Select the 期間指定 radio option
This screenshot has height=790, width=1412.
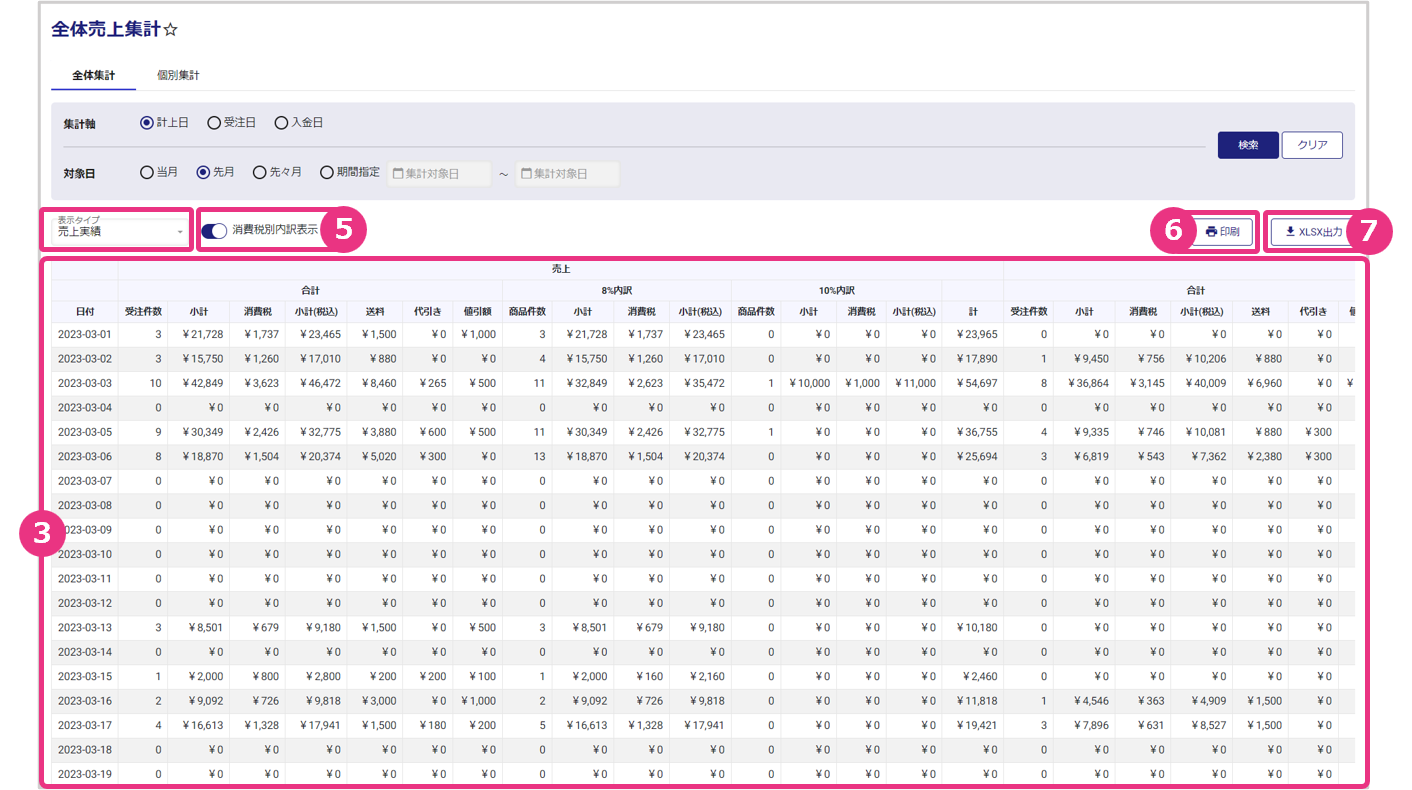327,172
